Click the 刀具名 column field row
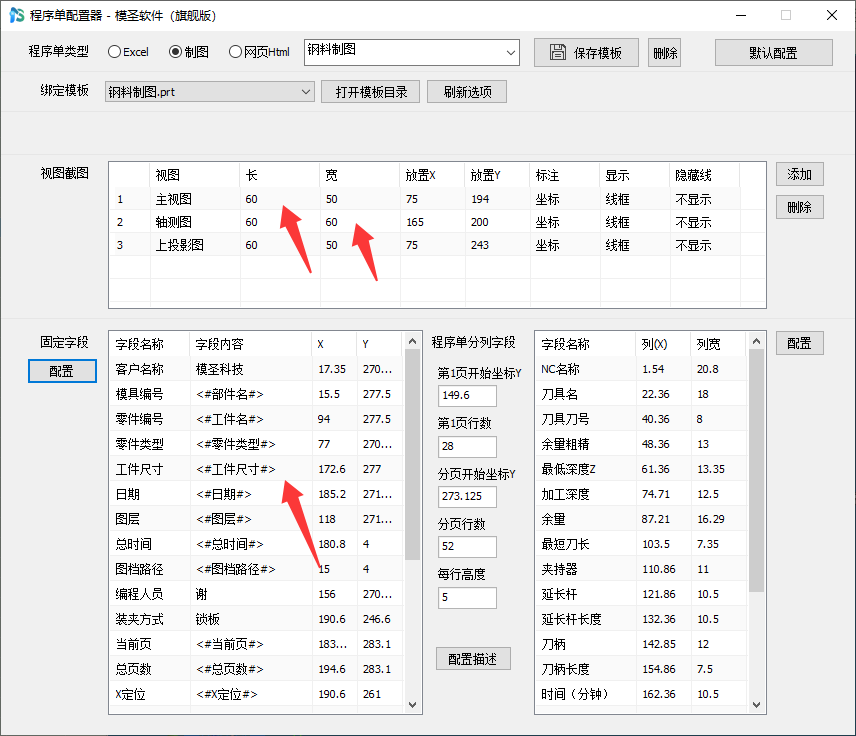856x736 pixels. tap(641, 394)
